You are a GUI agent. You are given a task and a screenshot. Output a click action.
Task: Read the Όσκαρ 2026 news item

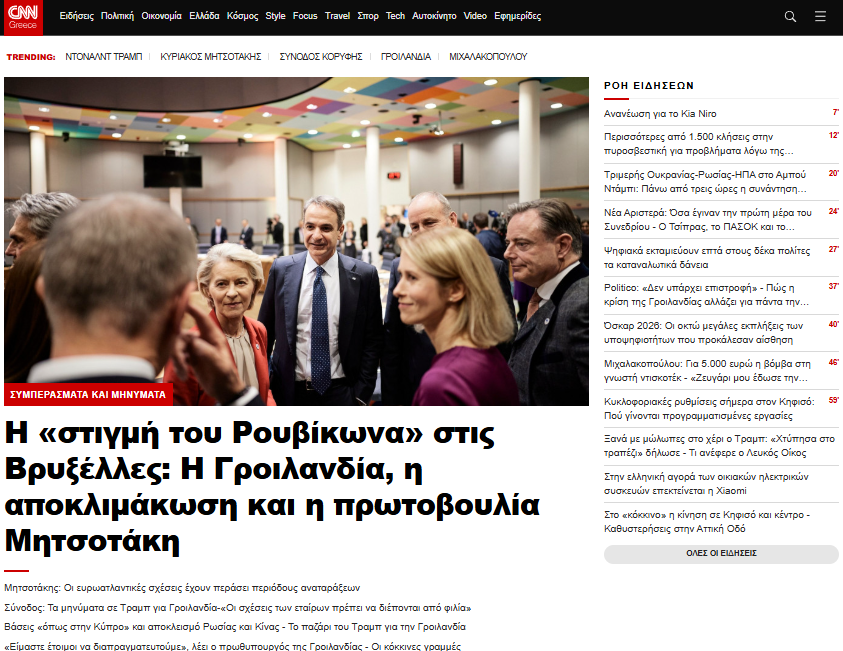(704, 332)
